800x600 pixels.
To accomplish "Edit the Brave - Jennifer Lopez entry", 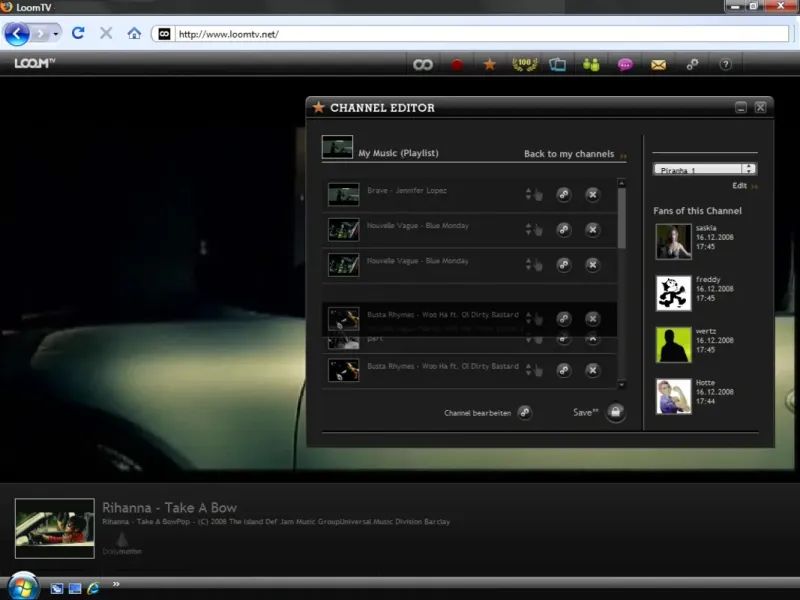I will [563, 194].
